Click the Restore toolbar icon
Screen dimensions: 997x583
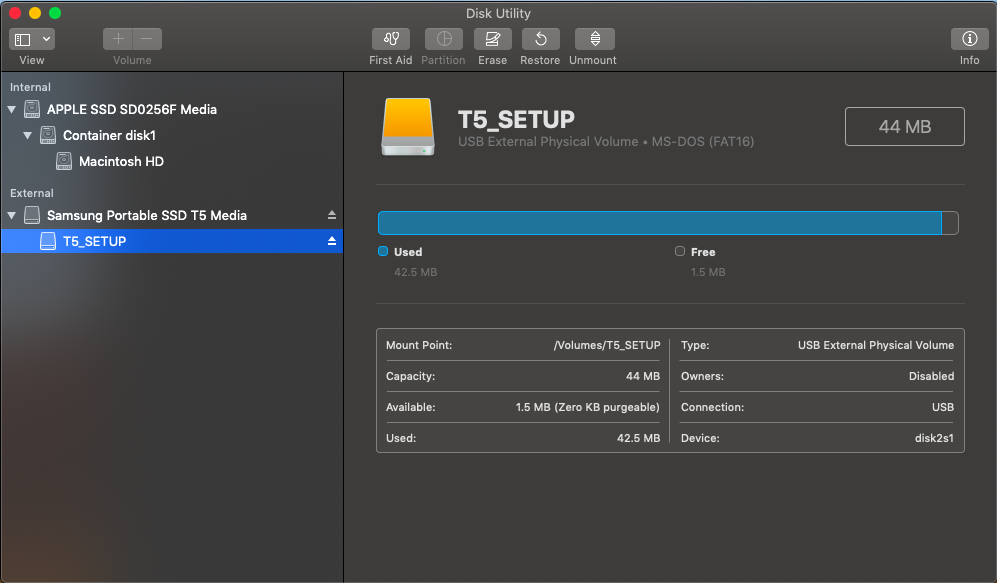point(540,39)
